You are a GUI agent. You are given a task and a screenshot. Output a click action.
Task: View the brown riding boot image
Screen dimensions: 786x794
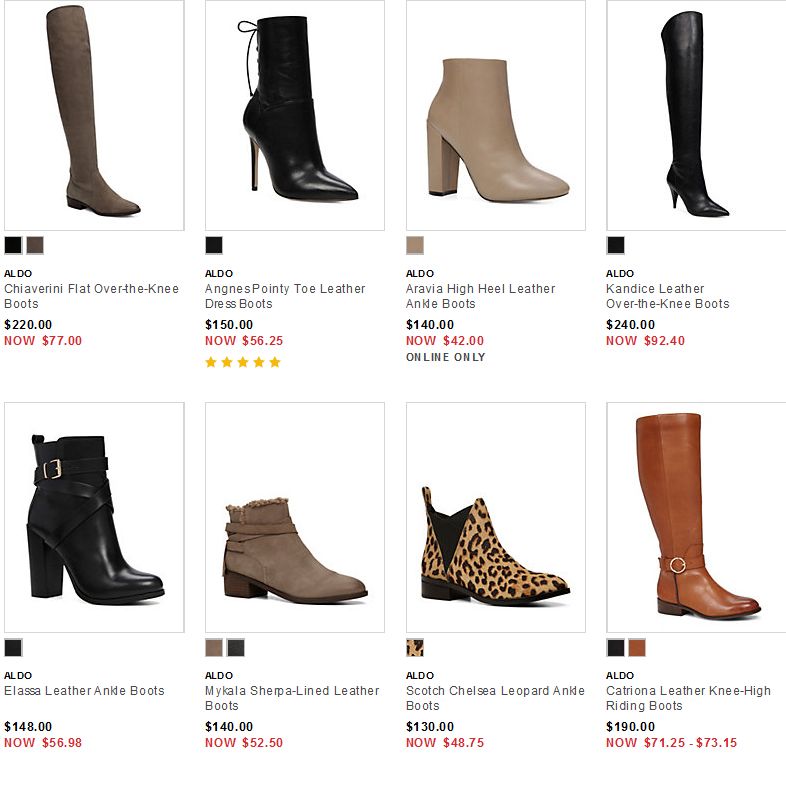[696, 518]
